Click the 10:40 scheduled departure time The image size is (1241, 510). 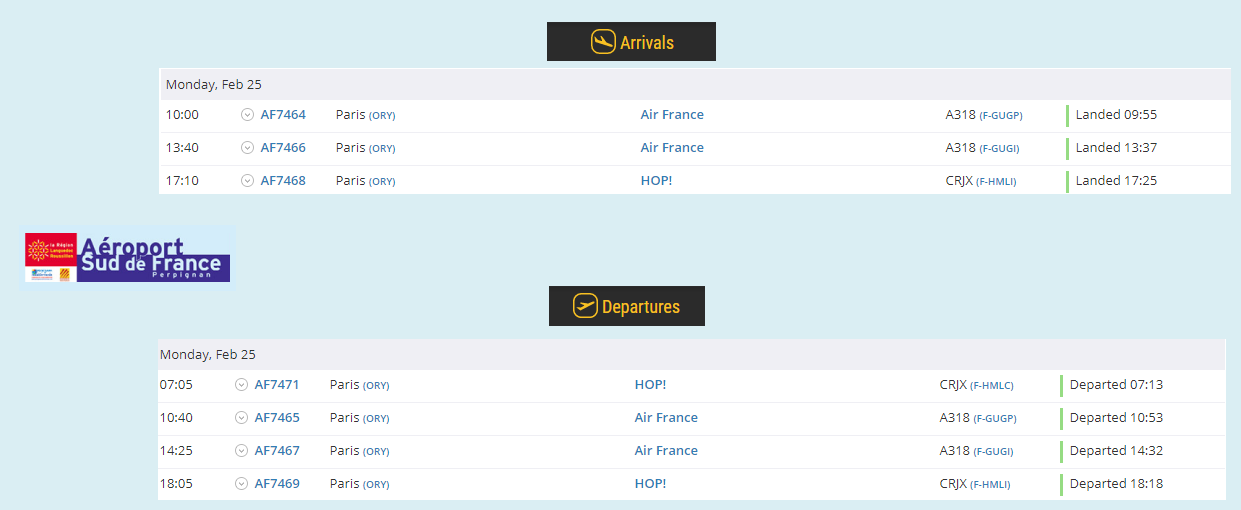[176, 418]
